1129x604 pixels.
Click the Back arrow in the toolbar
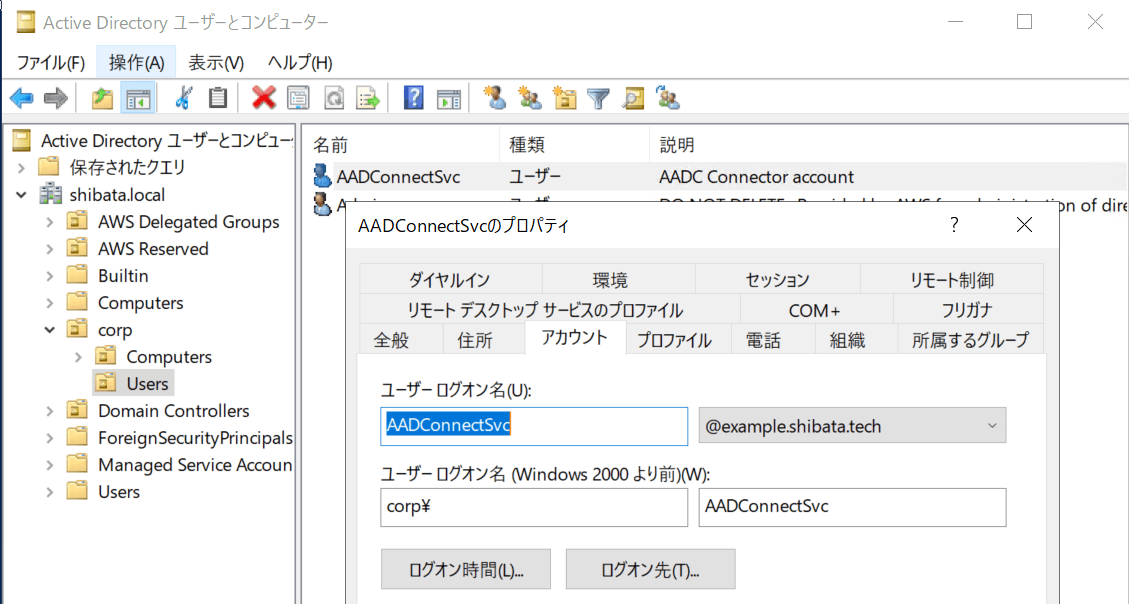point(22,98)
